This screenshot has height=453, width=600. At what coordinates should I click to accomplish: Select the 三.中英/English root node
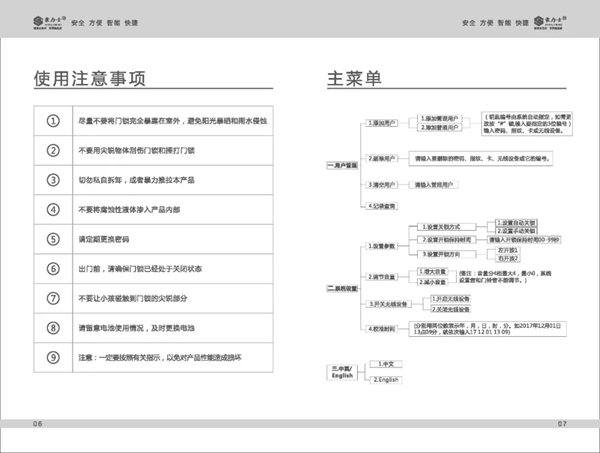[x=342, y=372]
